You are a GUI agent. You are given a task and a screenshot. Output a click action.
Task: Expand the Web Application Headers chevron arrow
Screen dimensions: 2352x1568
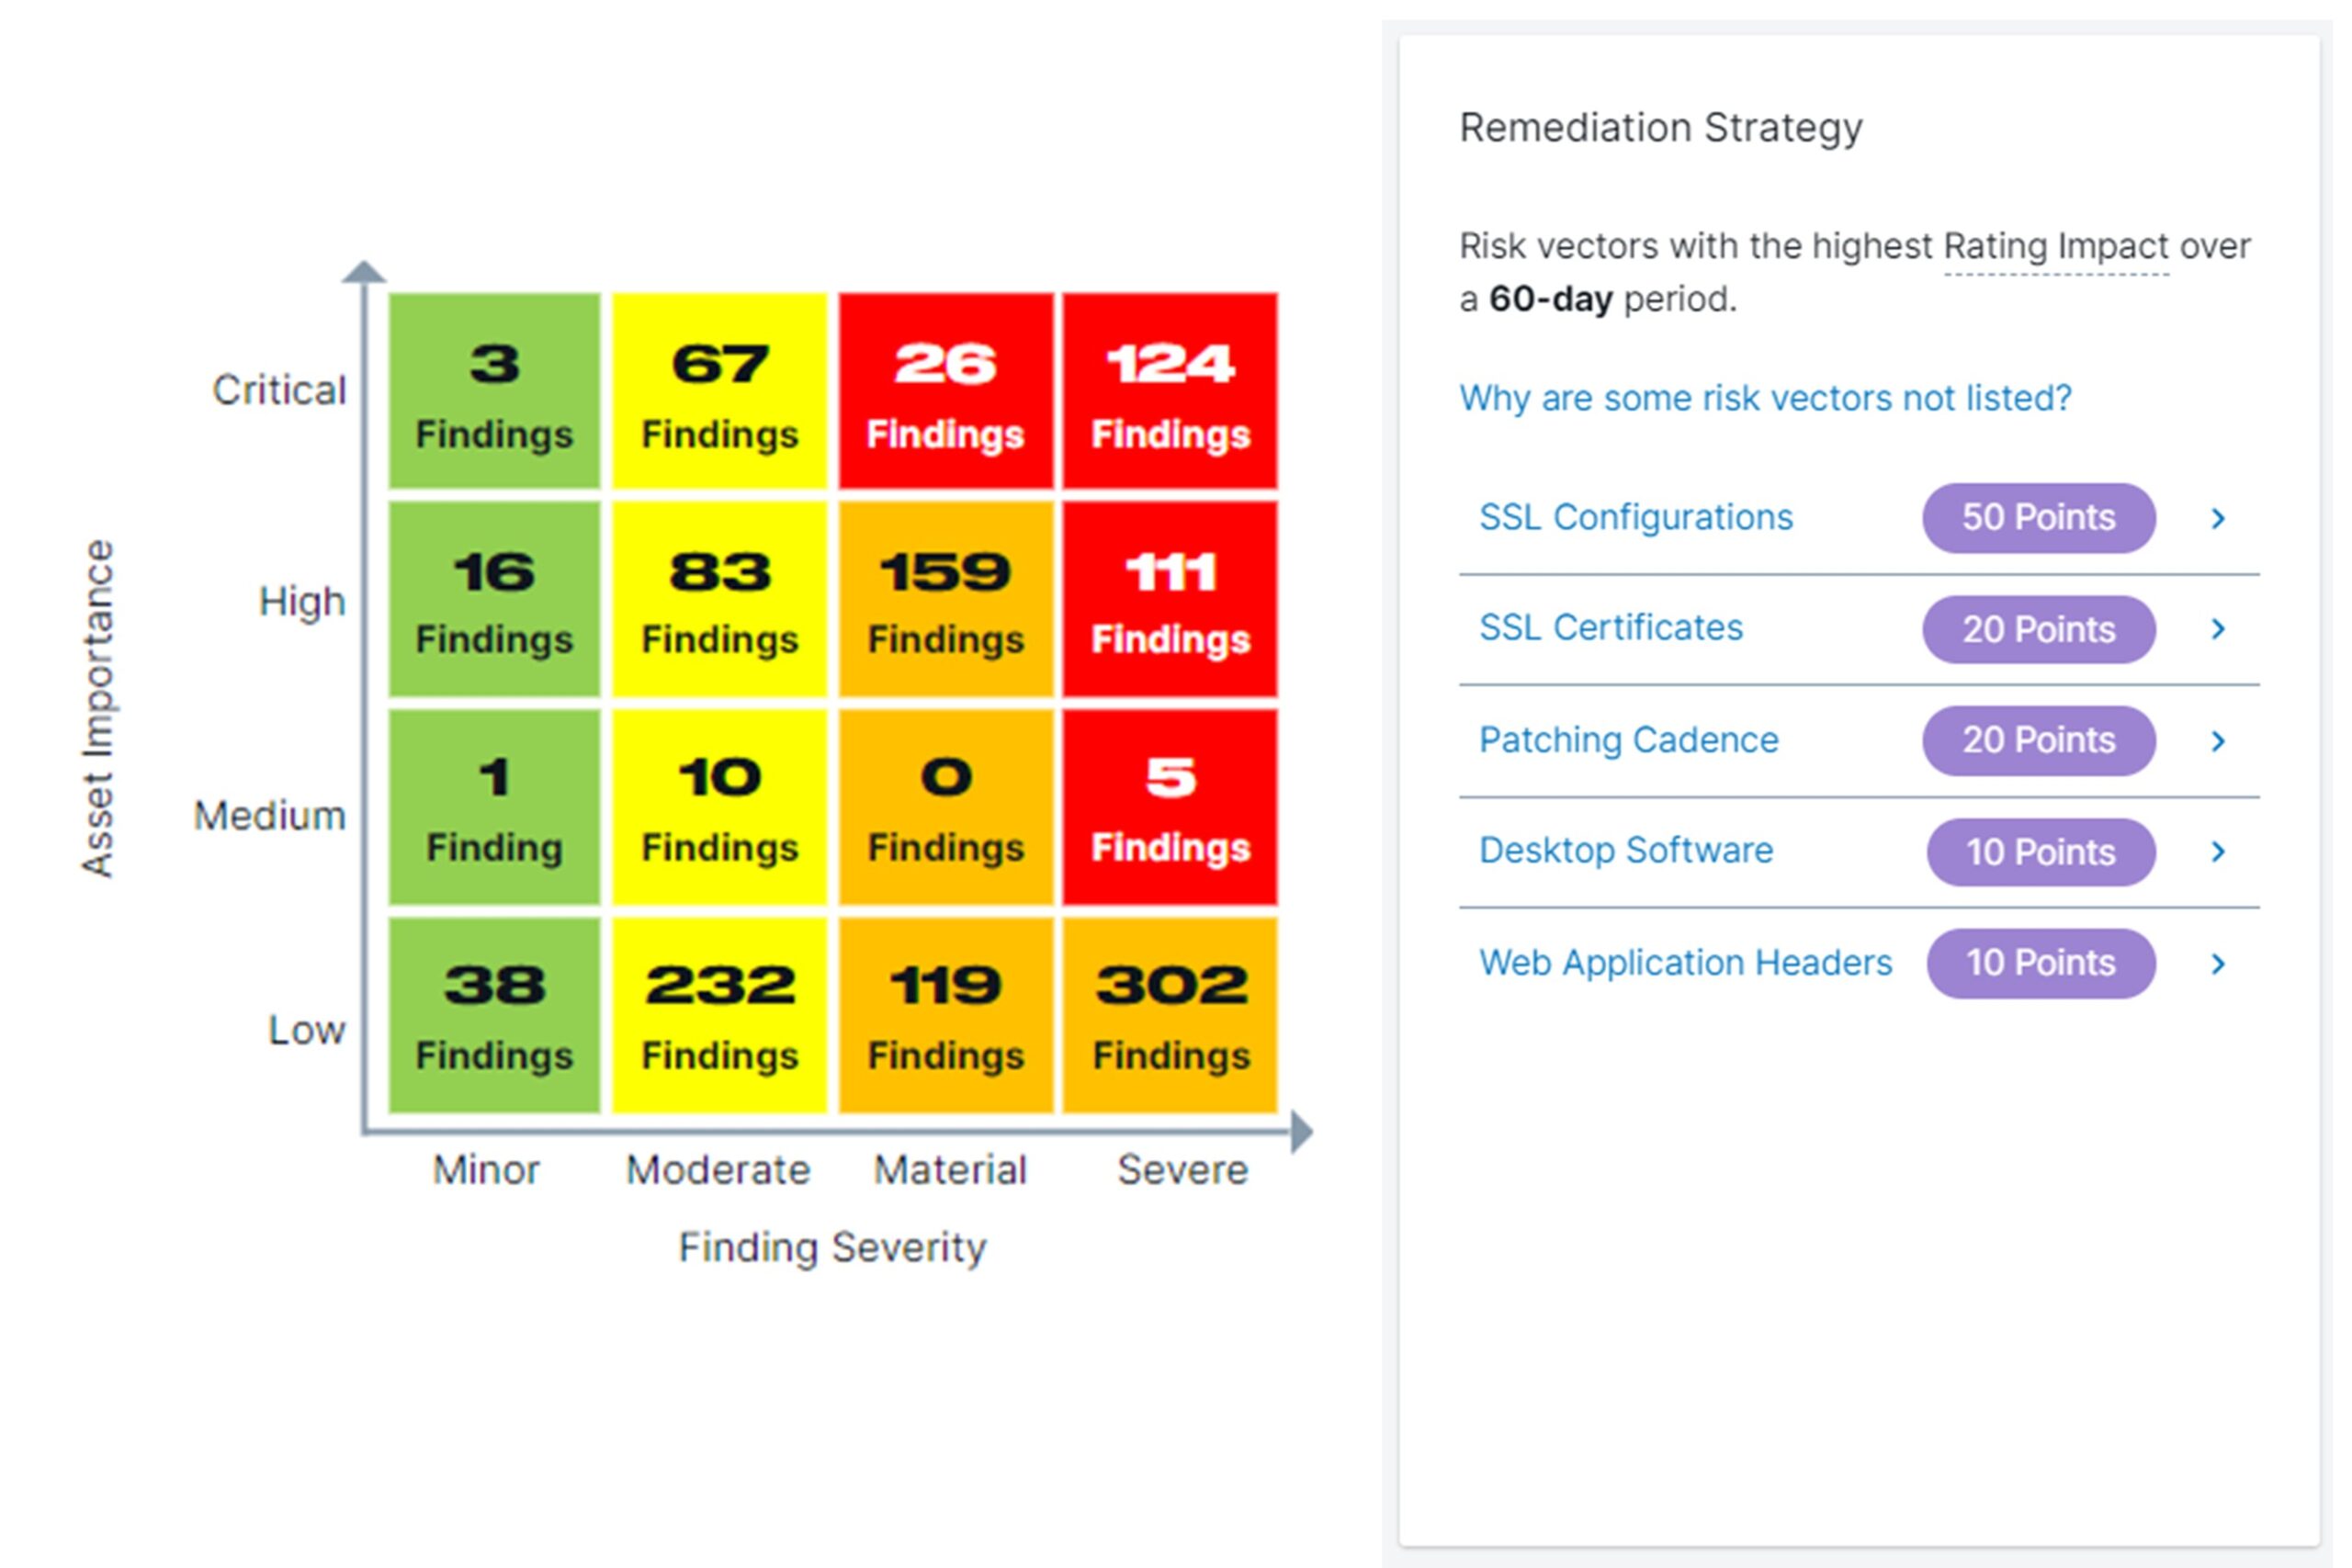2217,964
